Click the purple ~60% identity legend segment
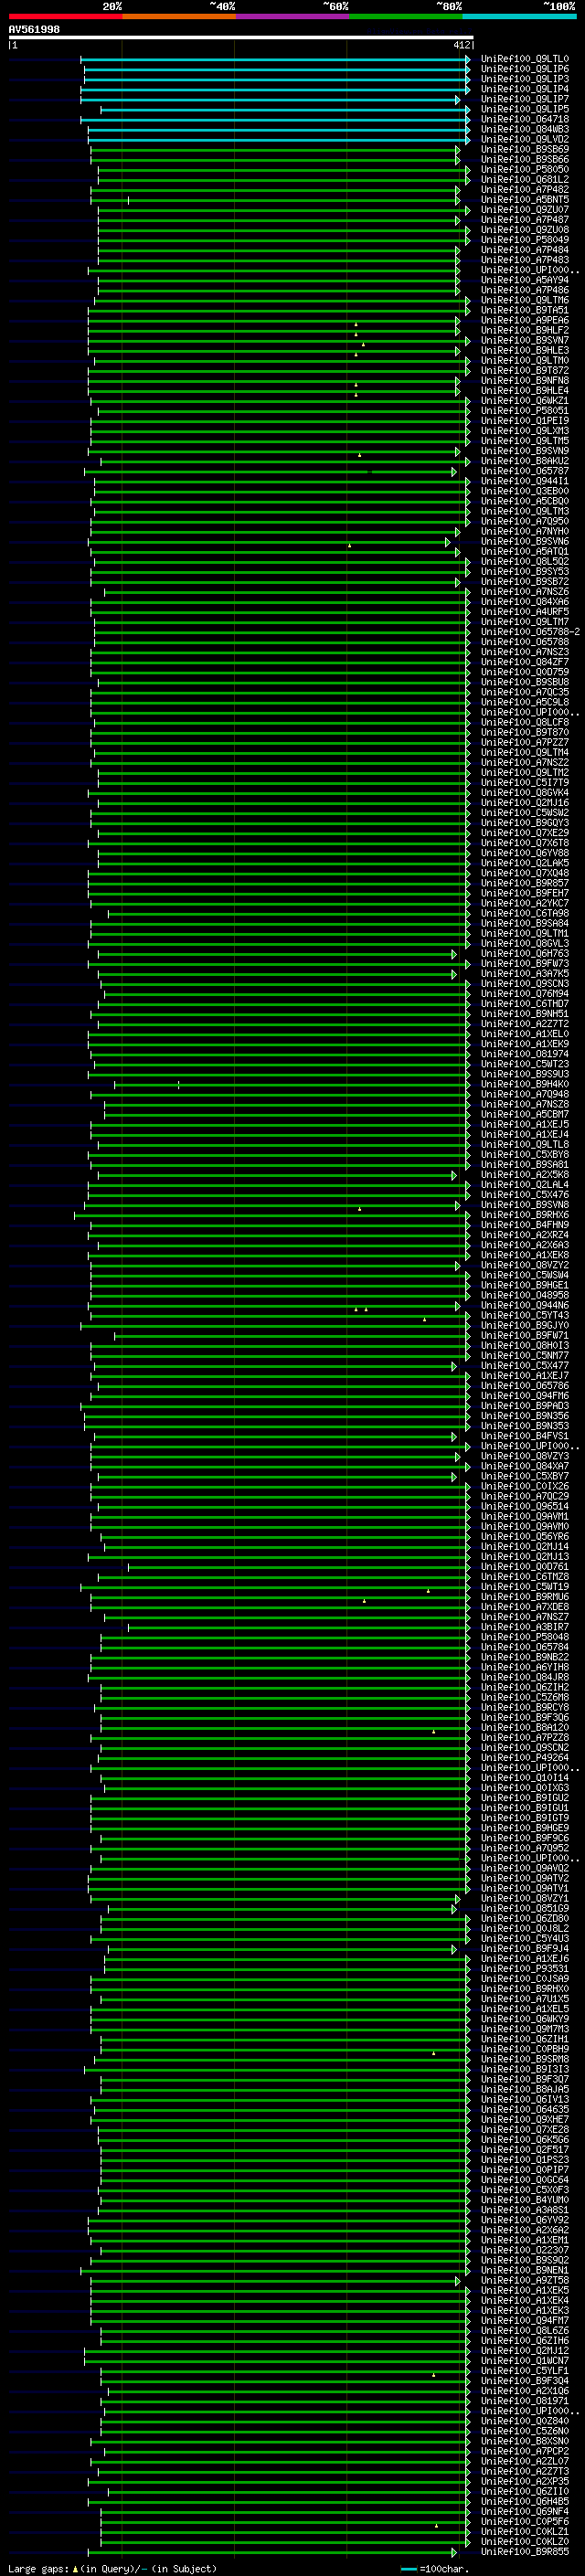Screen dimensions: 585x2576 coord(292,16)
